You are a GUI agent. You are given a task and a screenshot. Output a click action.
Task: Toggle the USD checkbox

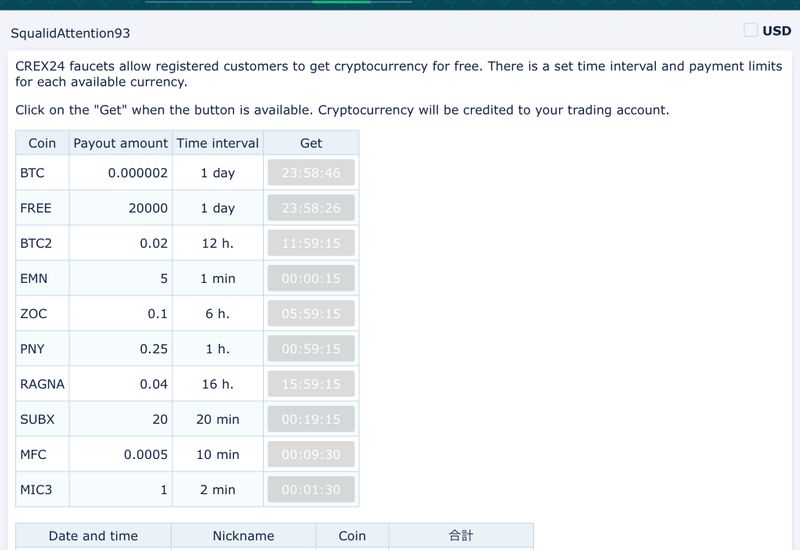point(751,30)
